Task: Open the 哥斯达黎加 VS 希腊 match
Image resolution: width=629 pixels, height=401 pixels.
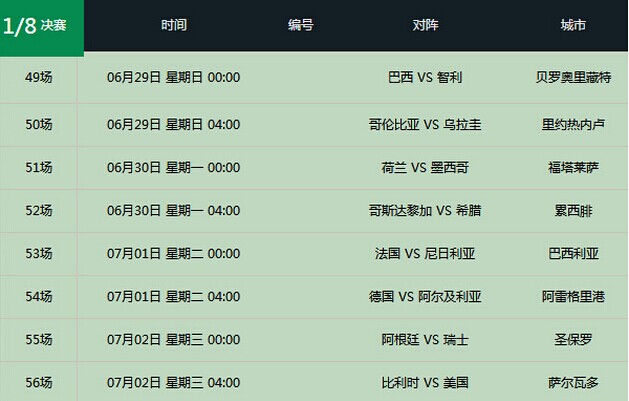Action: [425, 210]
